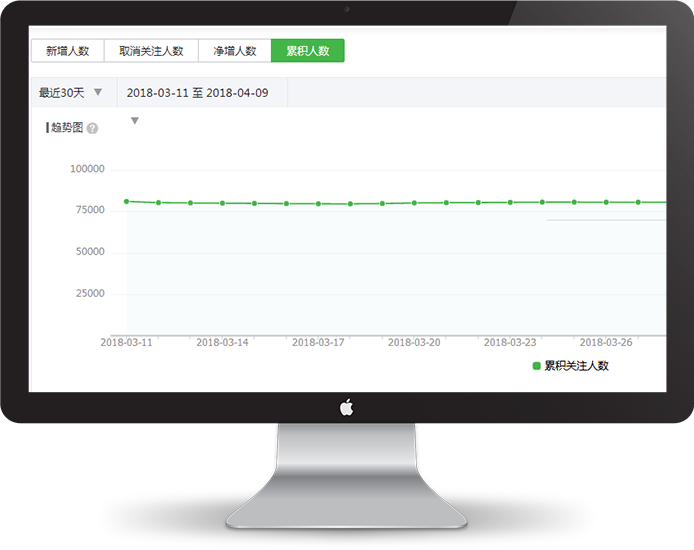Toggle the green 累积关注人数 legend swatch
The image size is (694, 550).
point(537,366)
